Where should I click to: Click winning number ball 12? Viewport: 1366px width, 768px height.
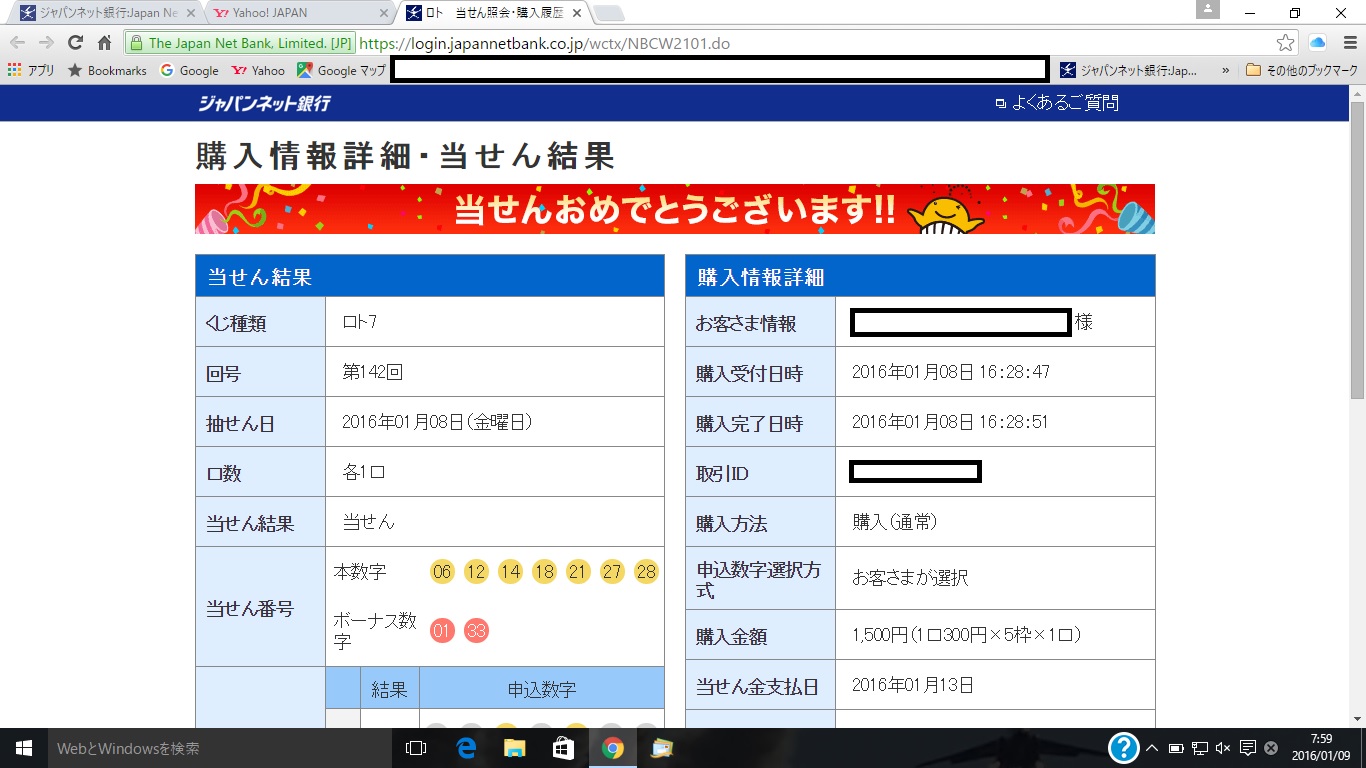pos(476,572)
